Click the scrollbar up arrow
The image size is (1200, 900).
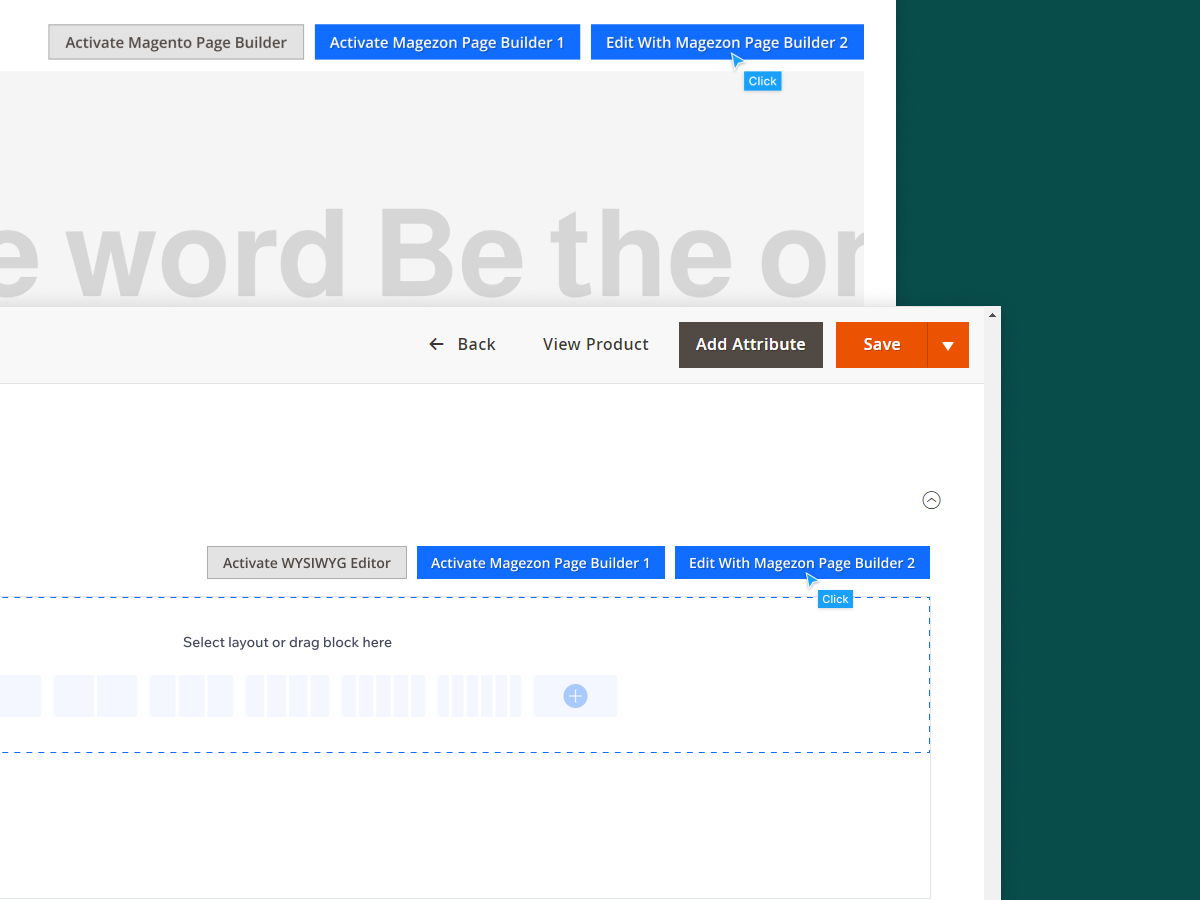point(992,315)
